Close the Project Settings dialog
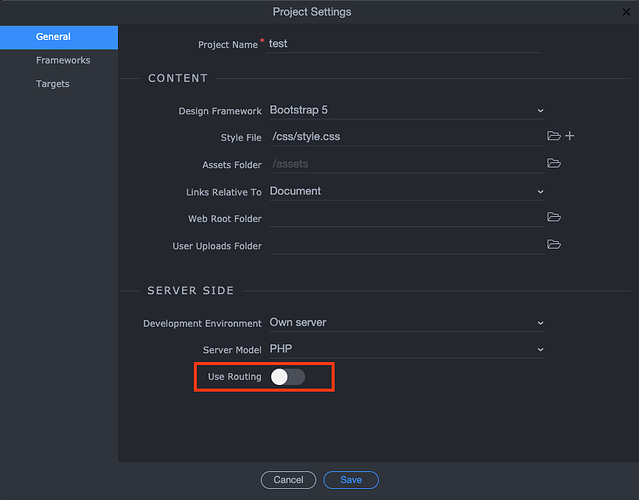 (626, 12)
